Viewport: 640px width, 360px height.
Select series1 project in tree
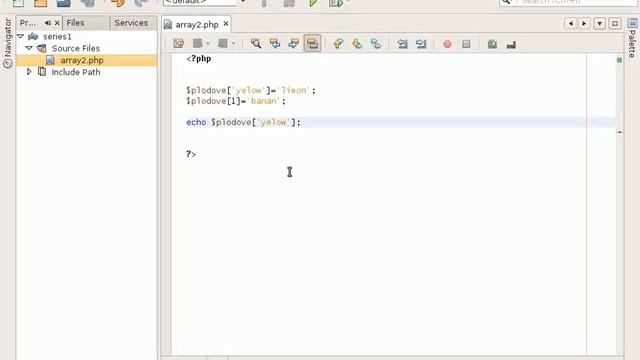57,36
